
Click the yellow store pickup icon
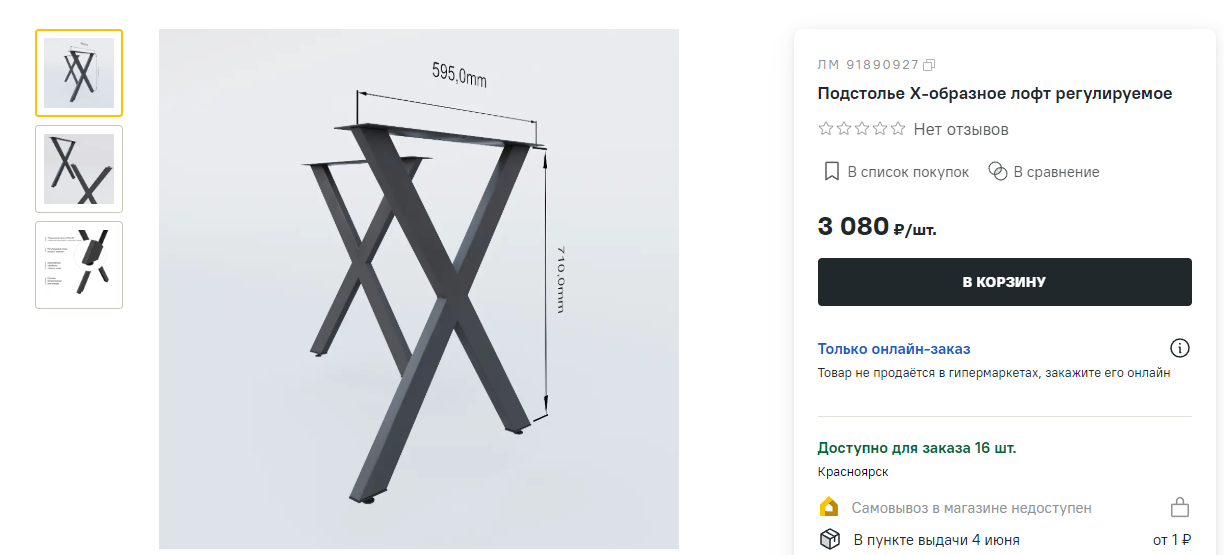[829, 507]
